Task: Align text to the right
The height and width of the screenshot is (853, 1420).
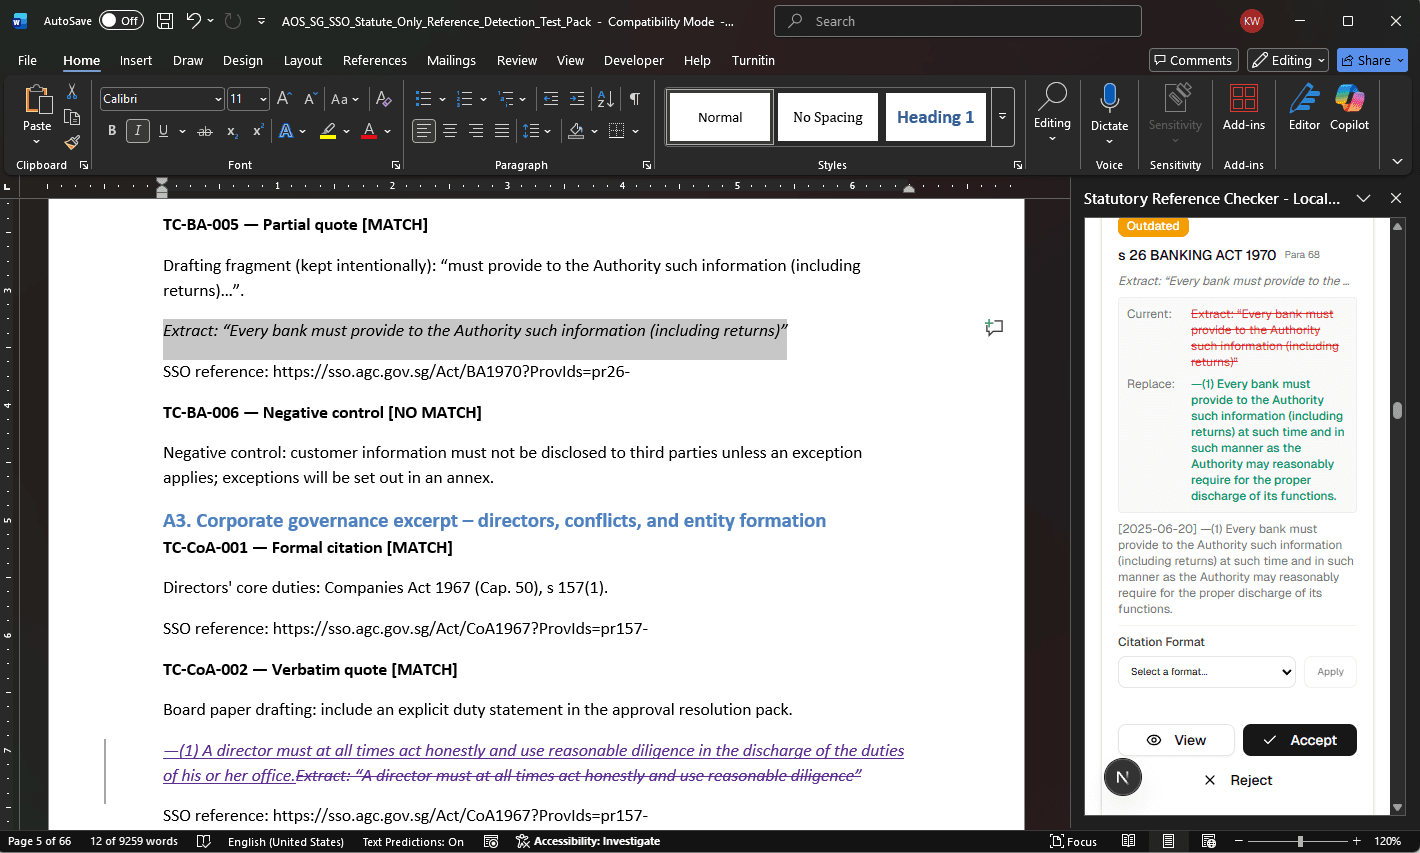Action: (476, 131)
